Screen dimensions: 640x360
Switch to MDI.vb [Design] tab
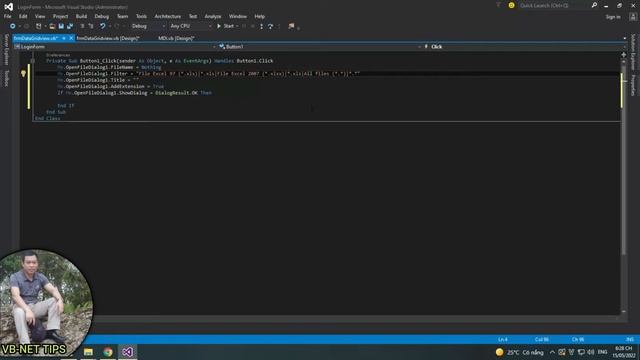click(176, 38)
